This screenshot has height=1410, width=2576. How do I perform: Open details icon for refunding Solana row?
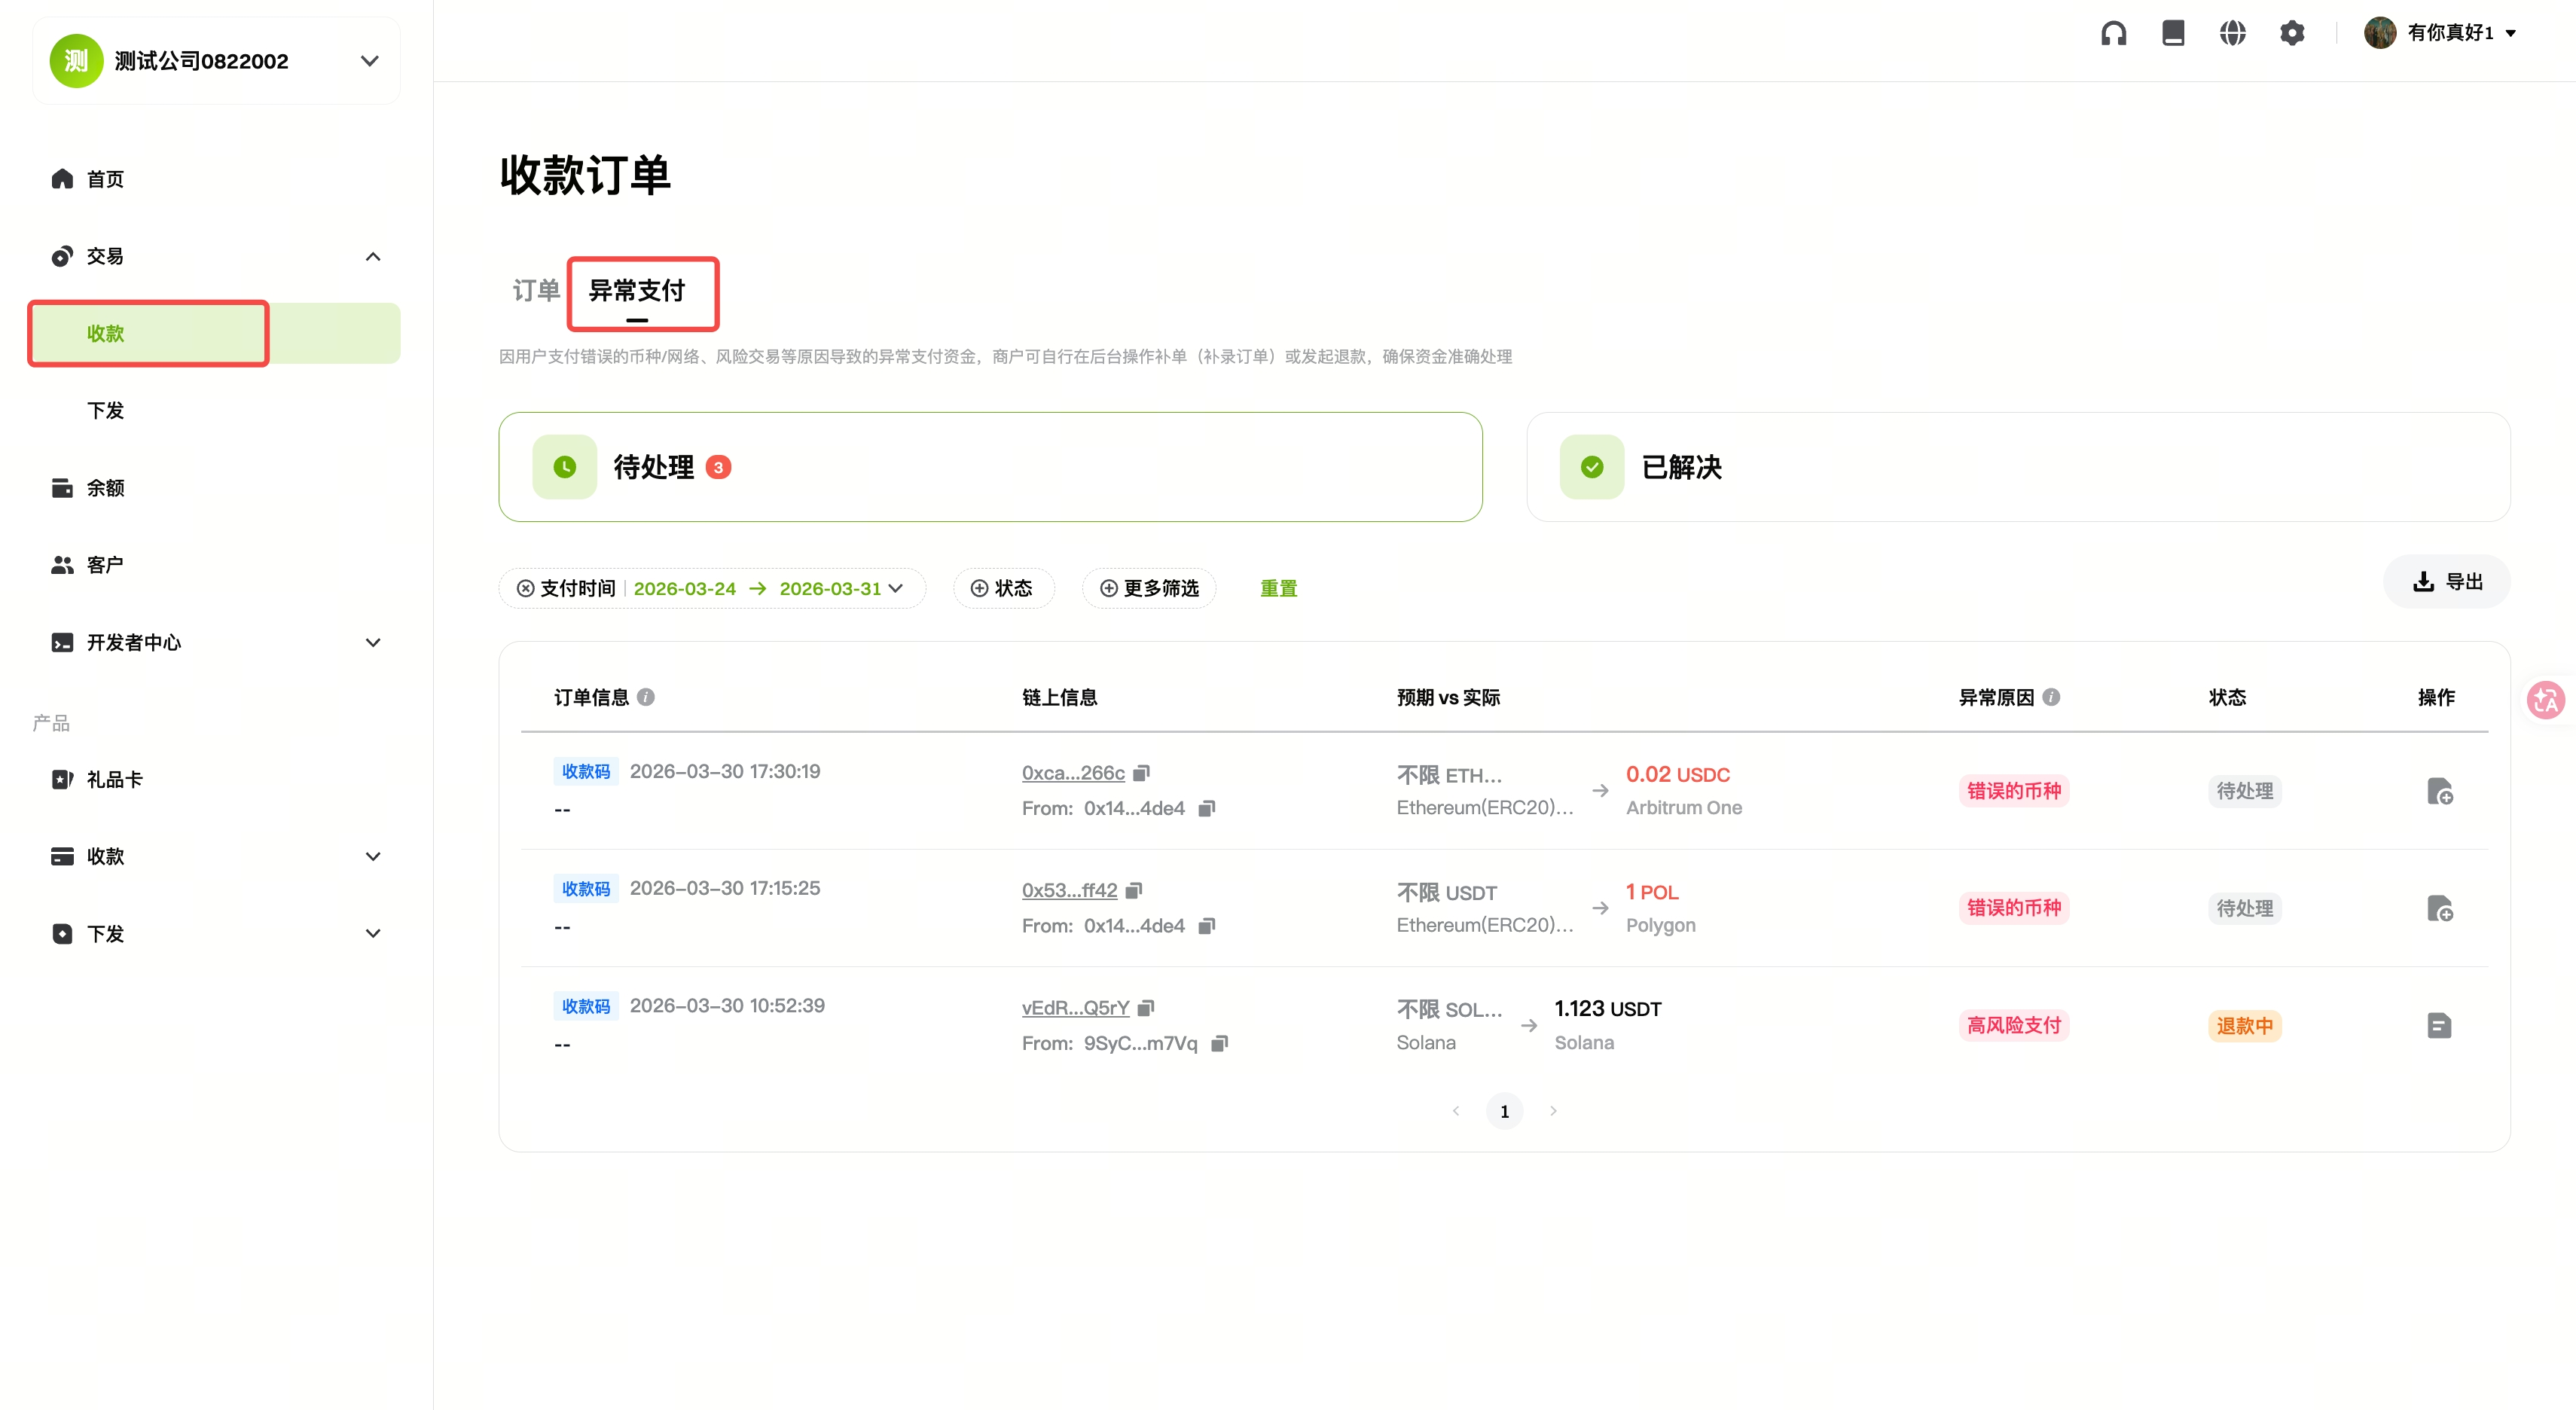(x=2439, y=1025)
